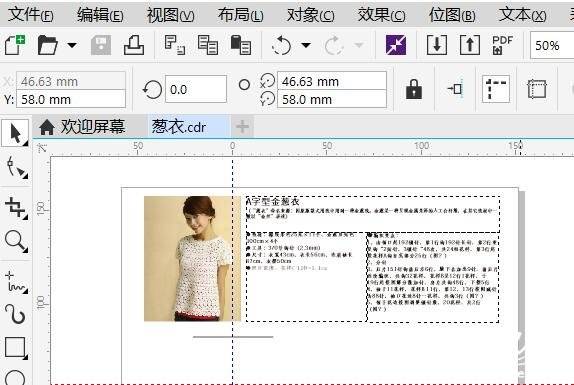Click the ruler origin corner icon

tap(42, 148)
